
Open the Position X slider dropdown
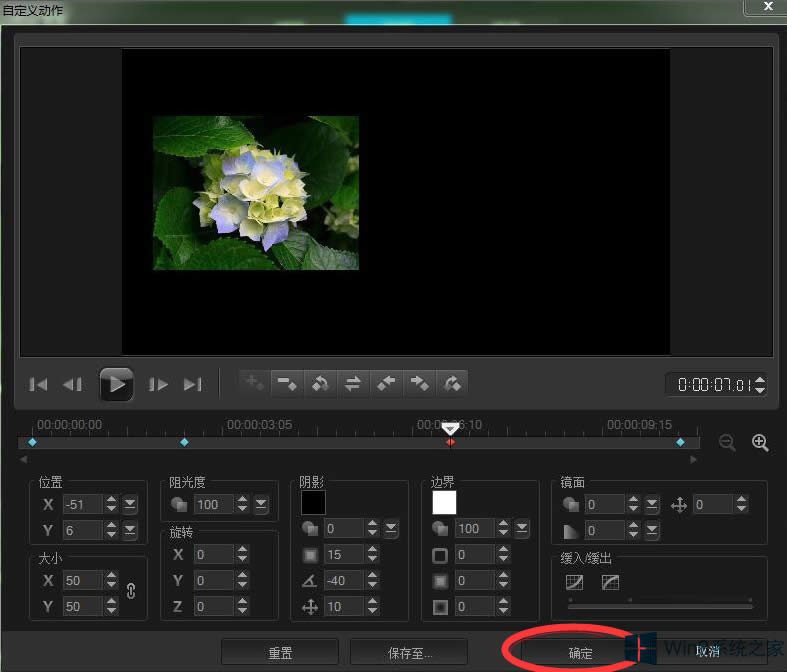pos(130,504)
